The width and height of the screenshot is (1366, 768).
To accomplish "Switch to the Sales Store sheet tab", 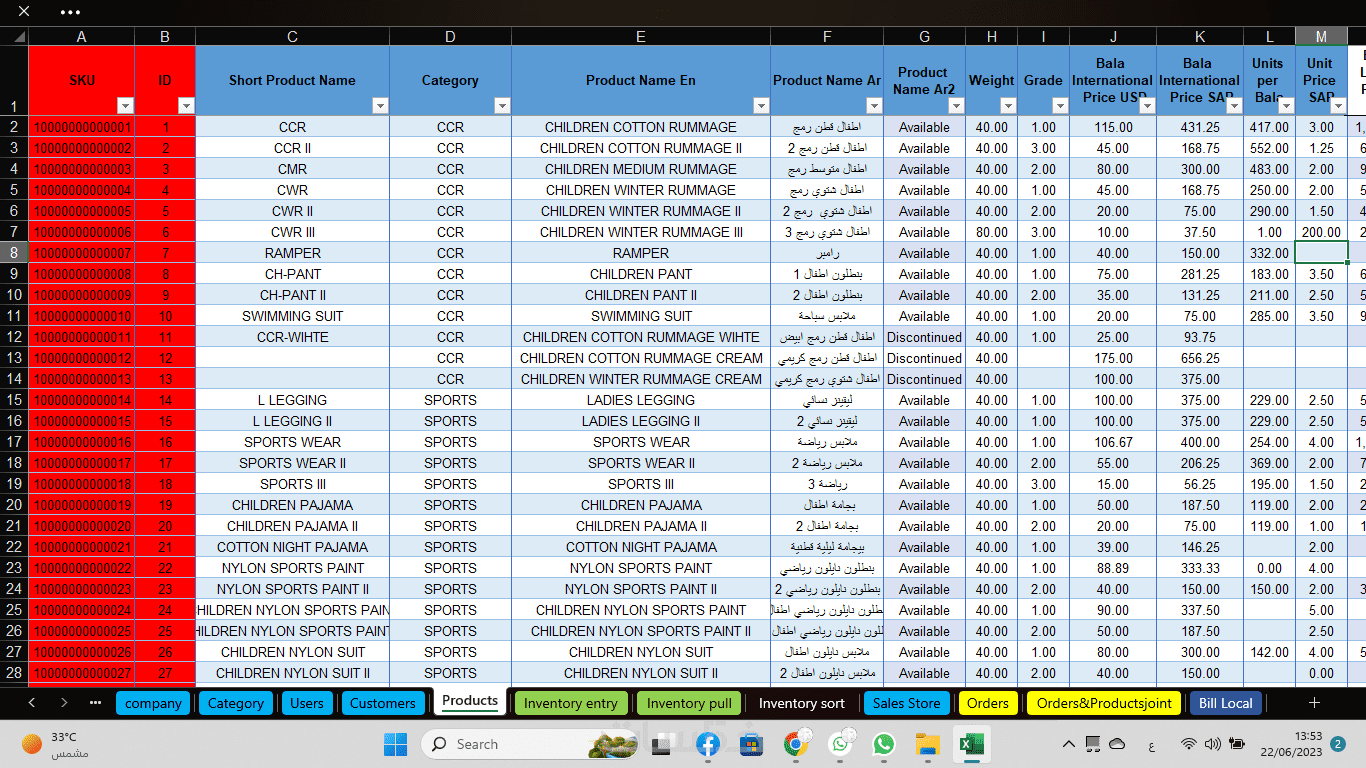I will pos(906,703).
